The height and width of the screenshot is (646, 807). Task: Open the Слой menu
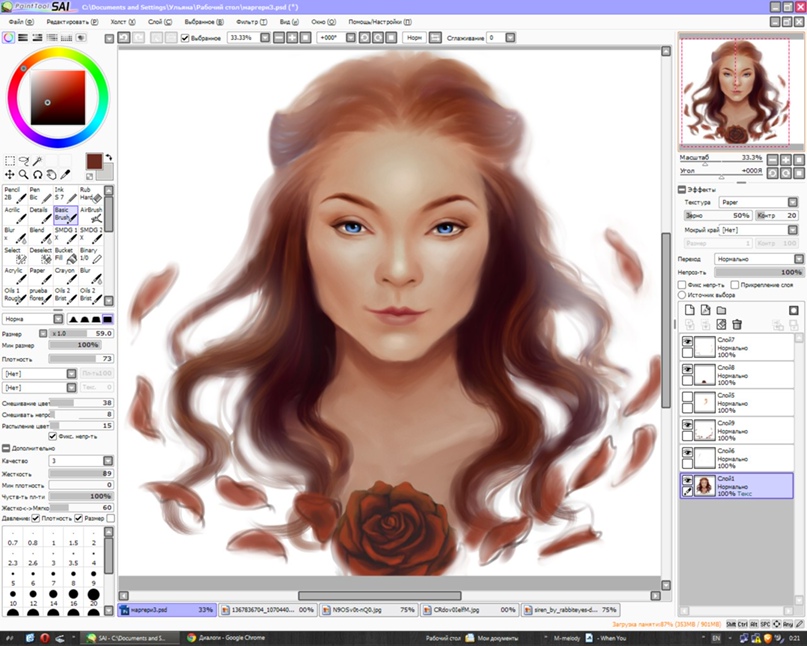(155, 20)
